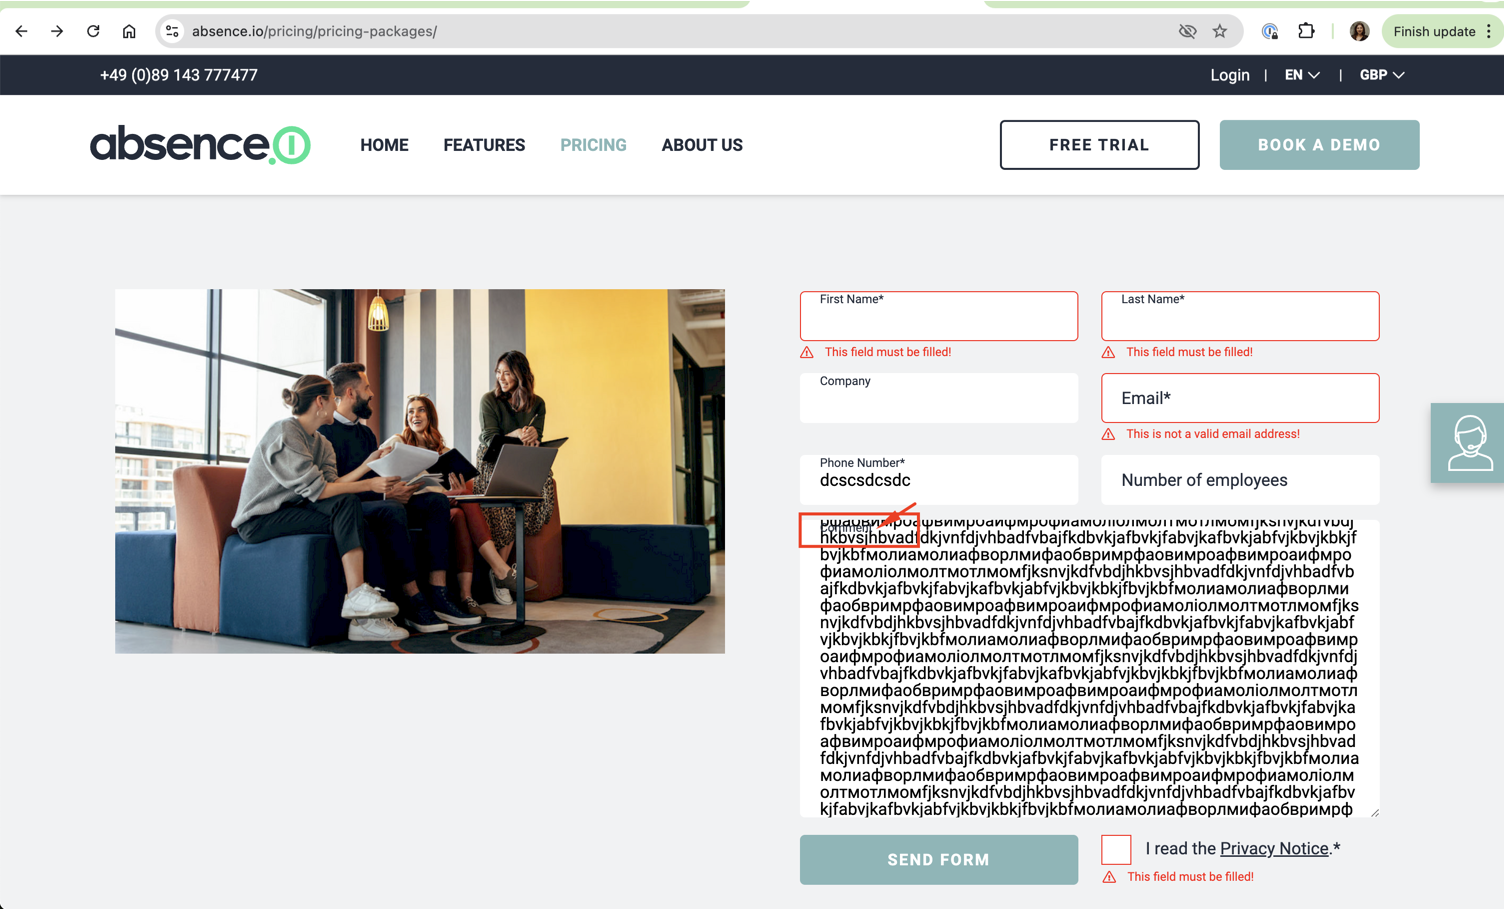The height and width of the screenshot is (909, 1504).
Task: Click the FREE TRIAL button
Action: point(1099,145)
